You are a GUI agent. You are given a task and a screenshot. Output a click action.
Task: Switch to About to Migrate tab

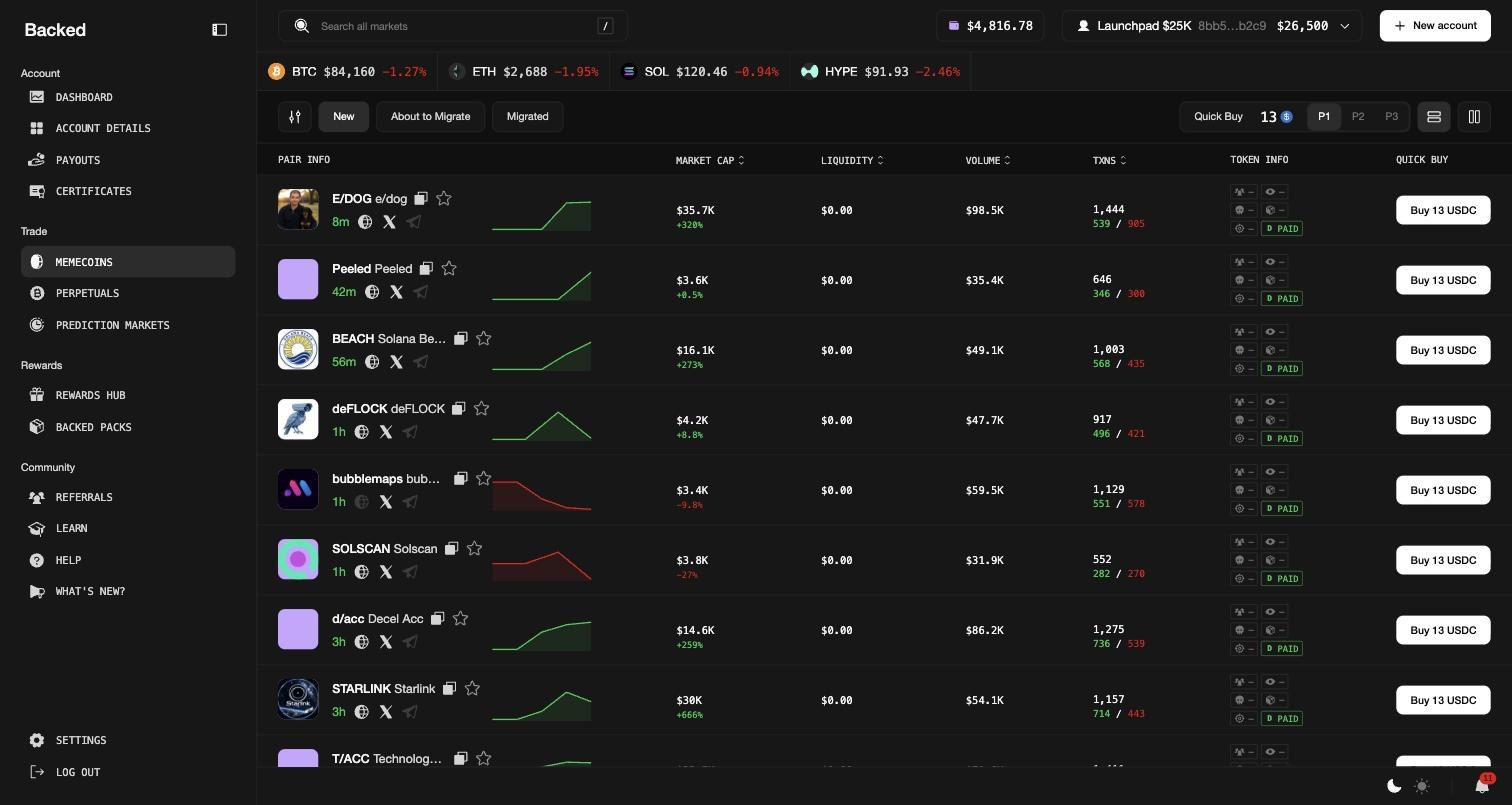430,117
